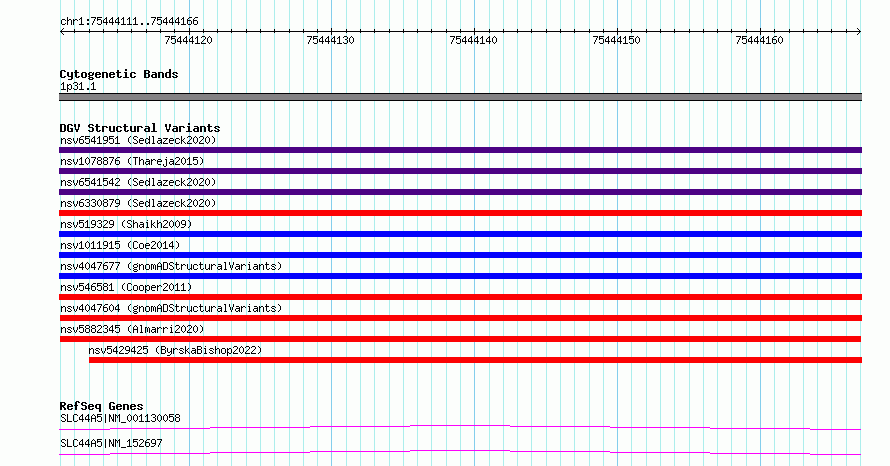Click the blue bar for nsv519329
890x466 pixels.
click(x=460, y=234)
